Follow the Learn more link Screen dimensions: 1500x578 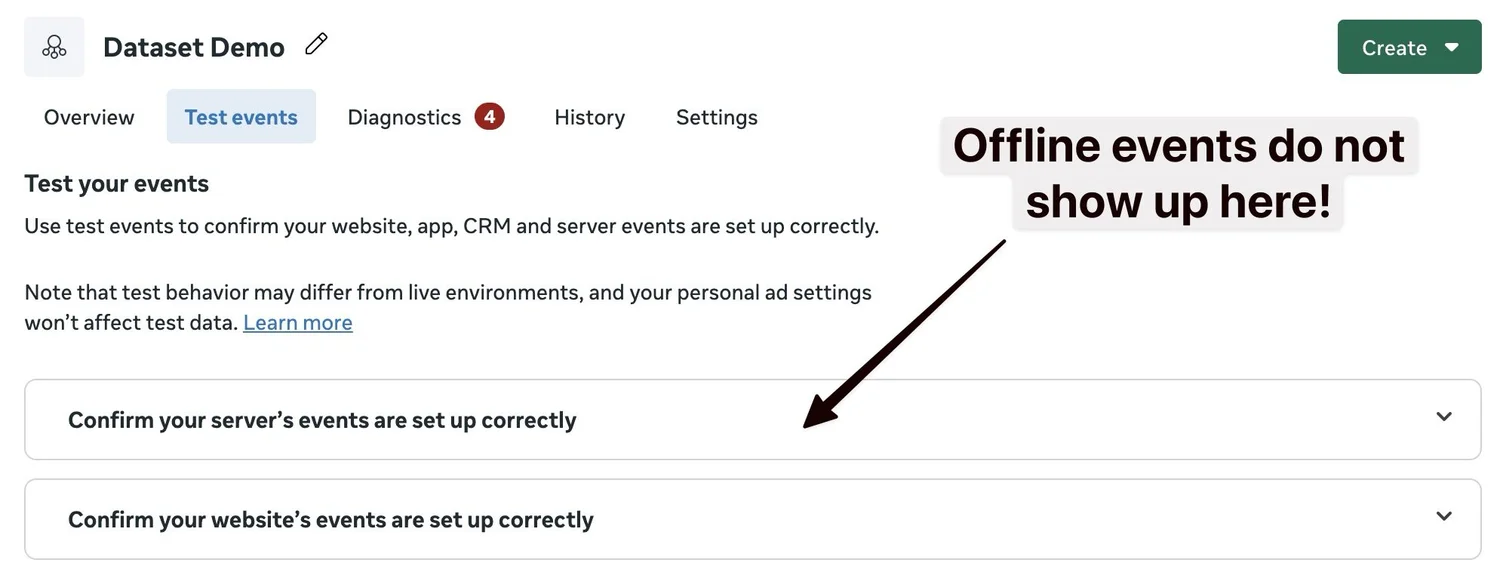297,322
